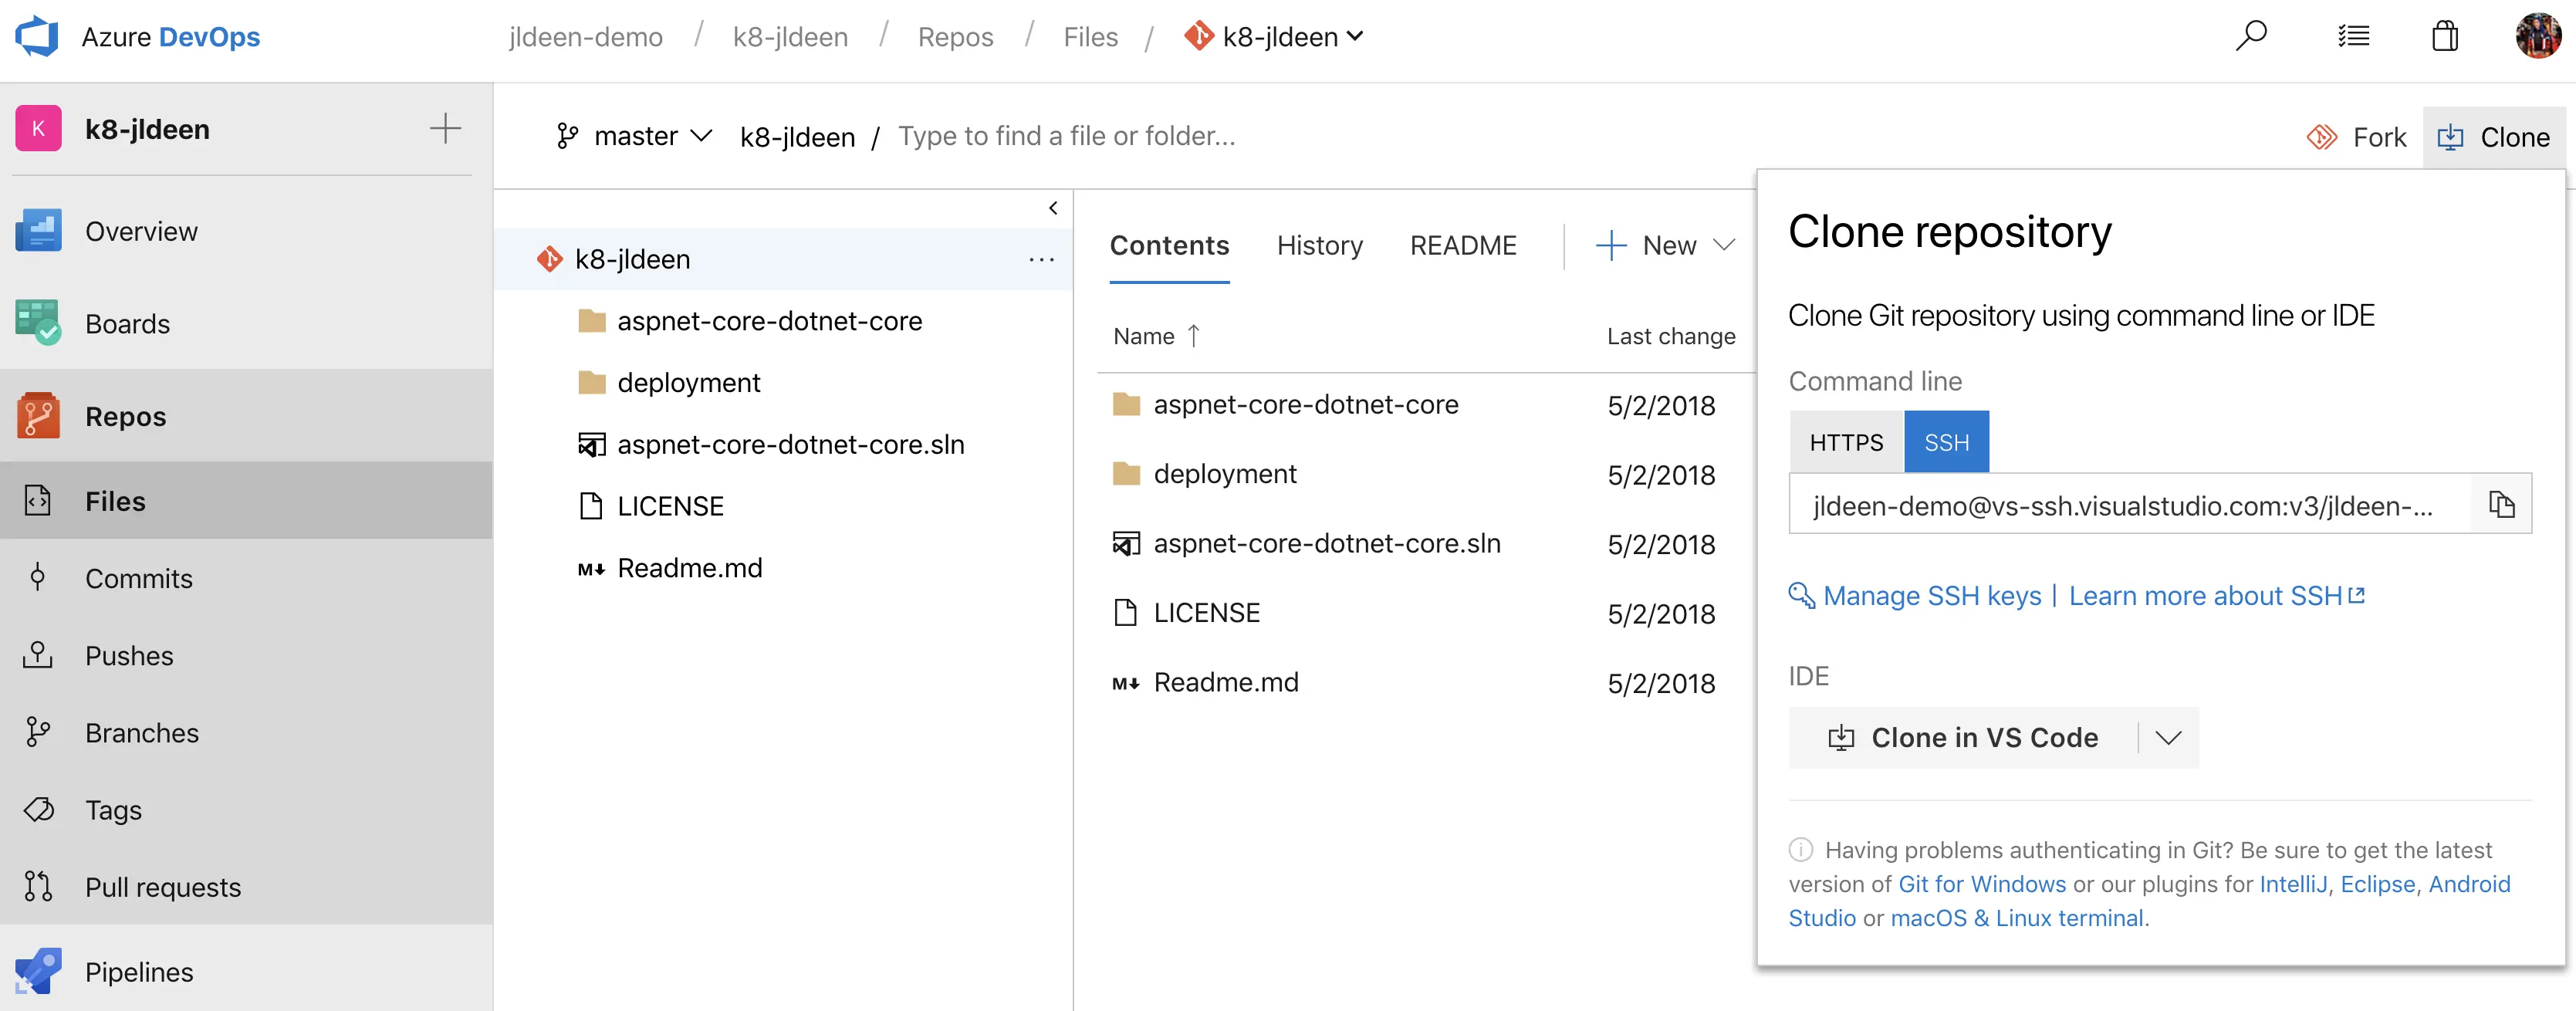
Task: Open the more actions ellipsis for k8-jldeen
Action: (1041, 259)
